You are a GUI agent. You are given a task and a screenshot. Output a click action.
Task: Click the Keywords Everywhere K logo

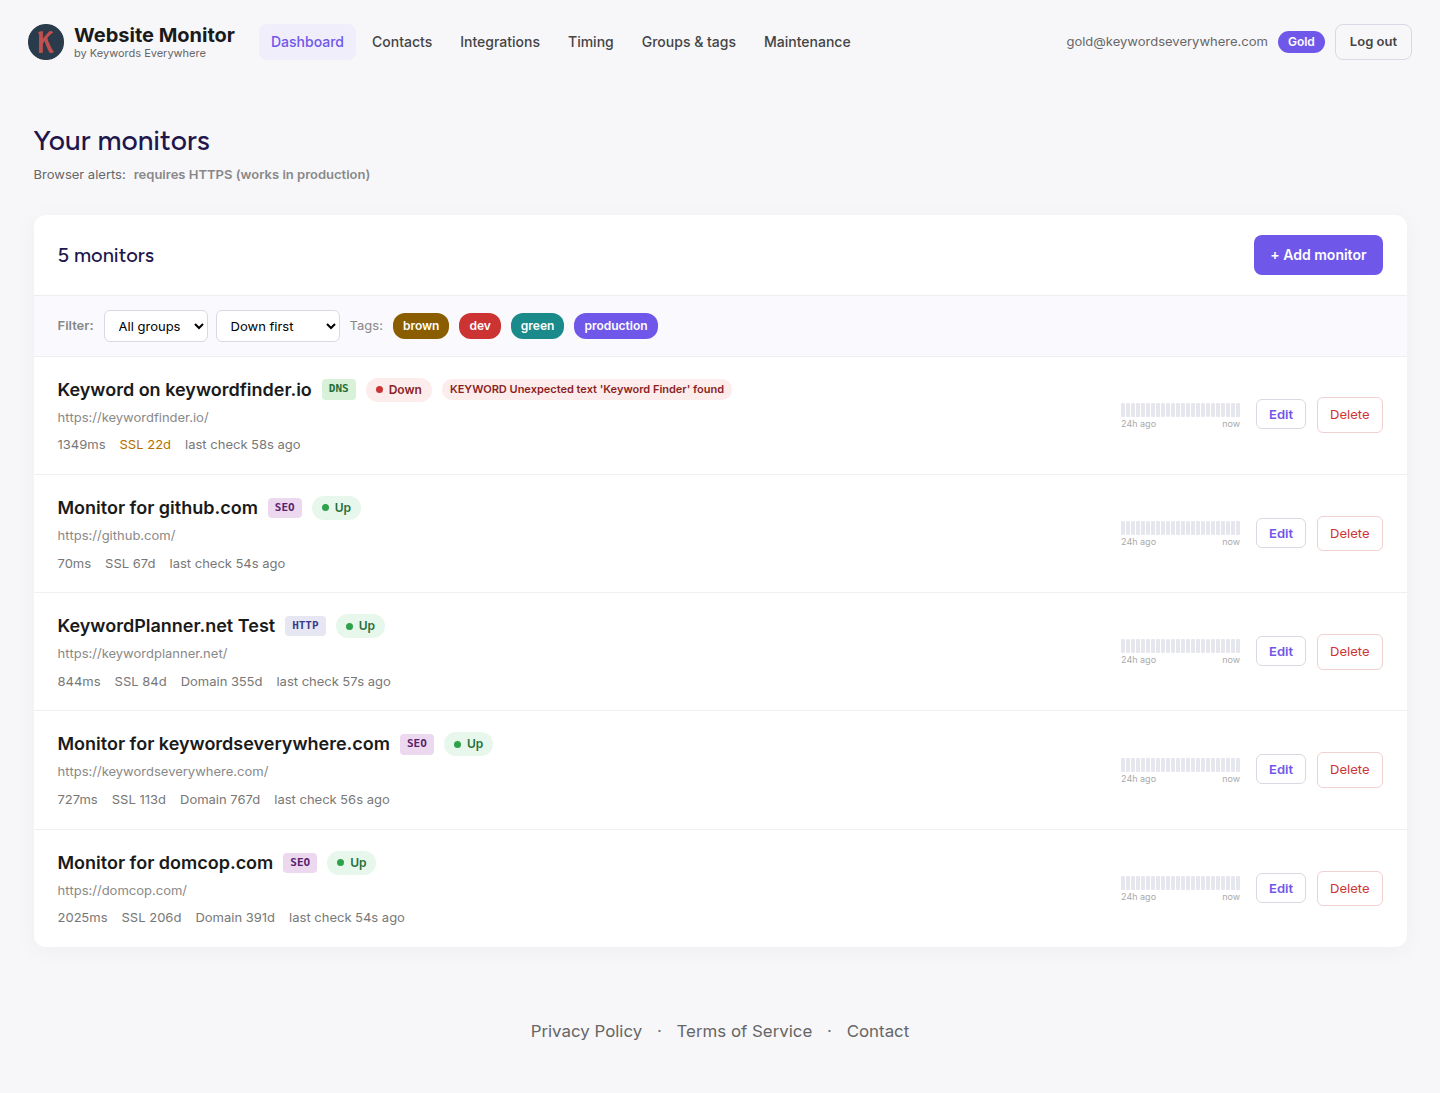pos(46,42)
